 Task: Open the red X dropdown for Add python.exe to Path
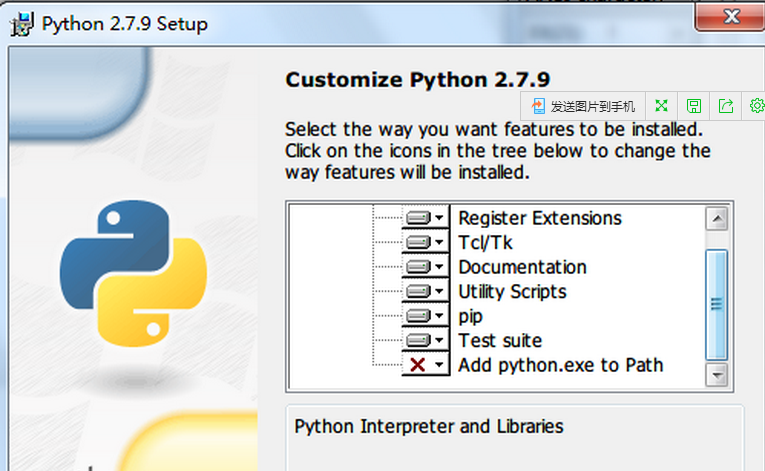[x=425, y=364]
